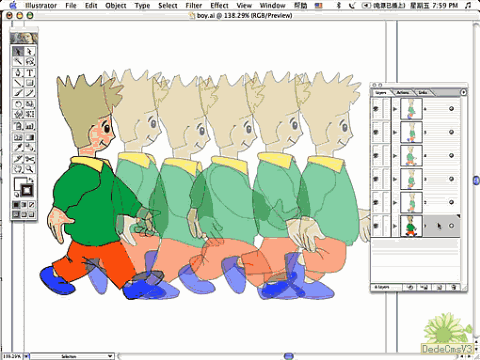Expand layer 2 disclosure triangle

[395, 202]
